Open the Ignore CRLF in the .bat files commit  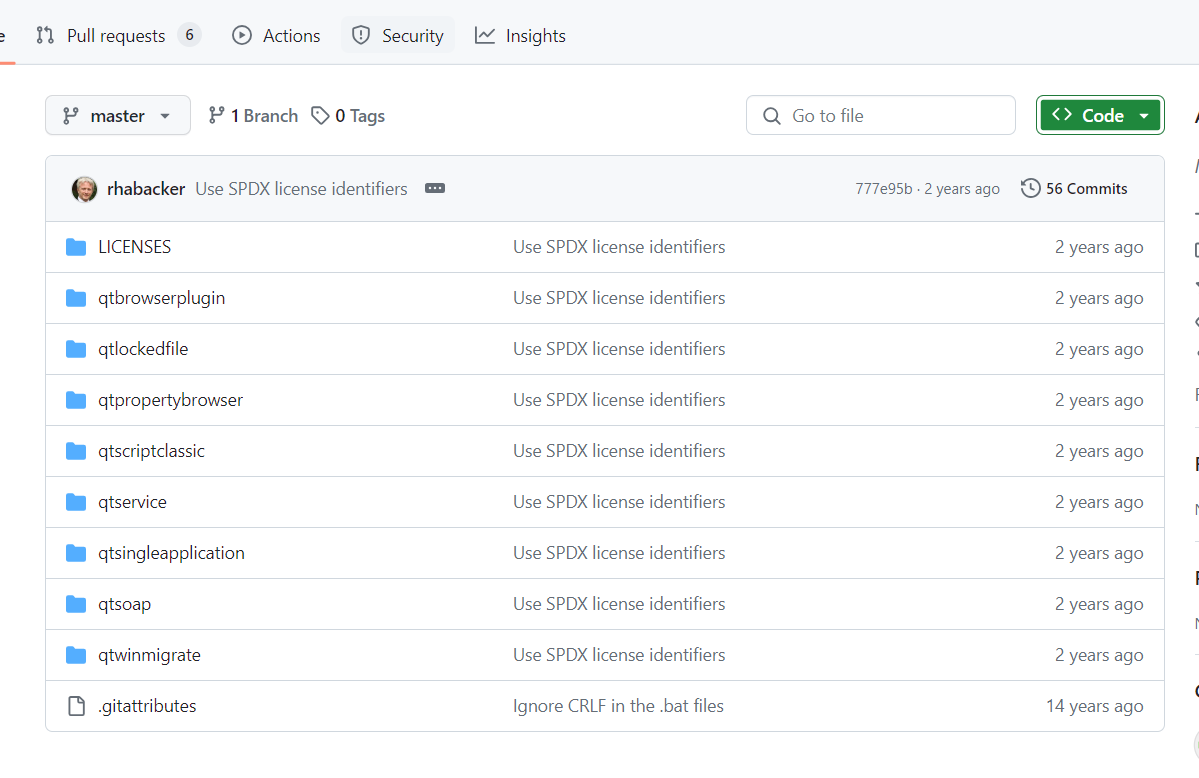618,706
